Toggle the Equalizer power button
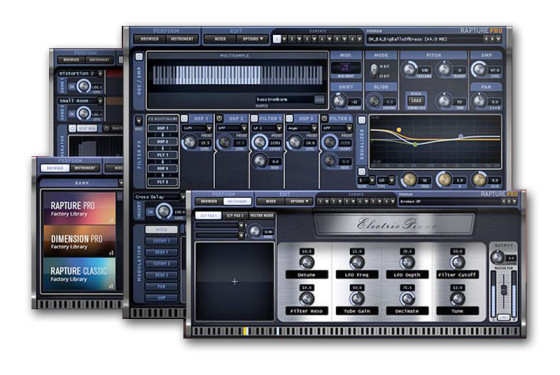Screen dimensions: 560x375 pos(361,120)
